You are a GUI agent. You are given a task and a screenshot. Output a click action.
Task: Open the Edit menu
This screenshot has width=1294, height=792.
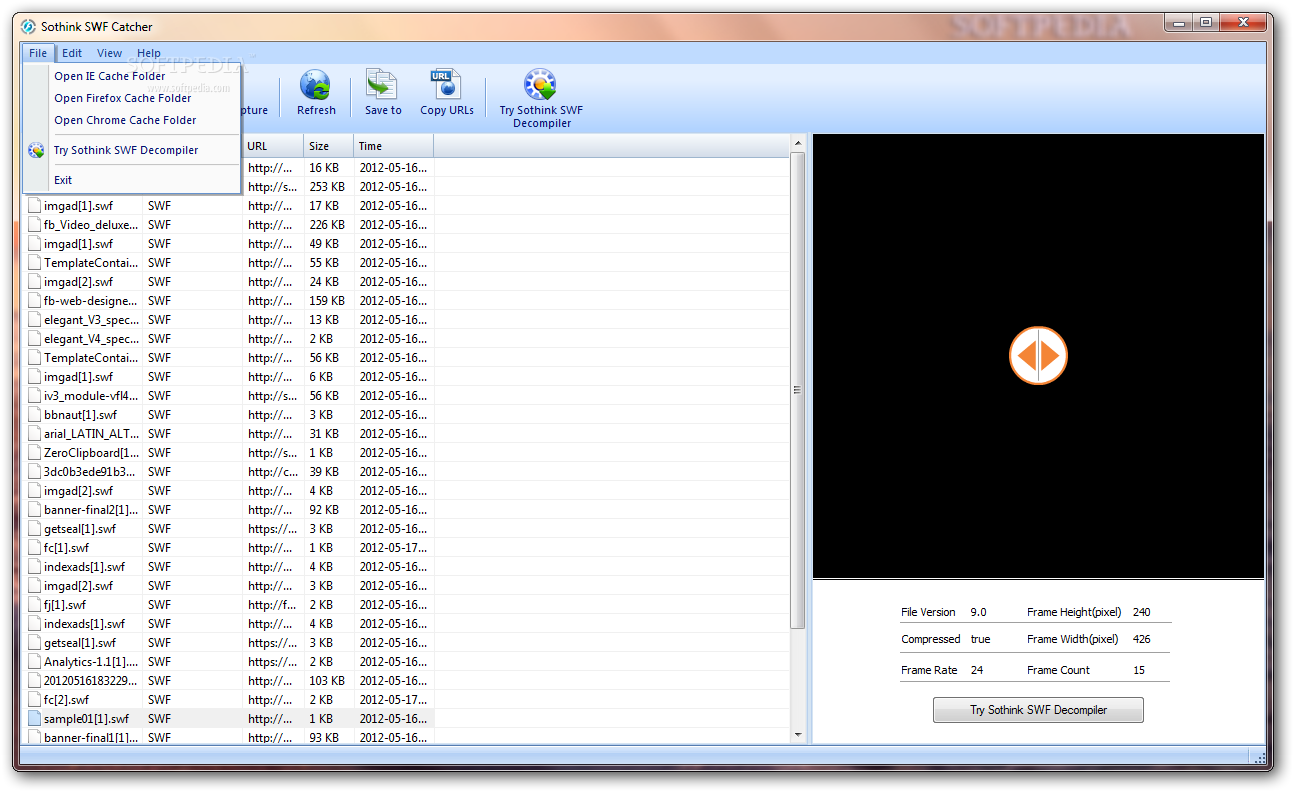pyautogui.click(x=72, y=53)
